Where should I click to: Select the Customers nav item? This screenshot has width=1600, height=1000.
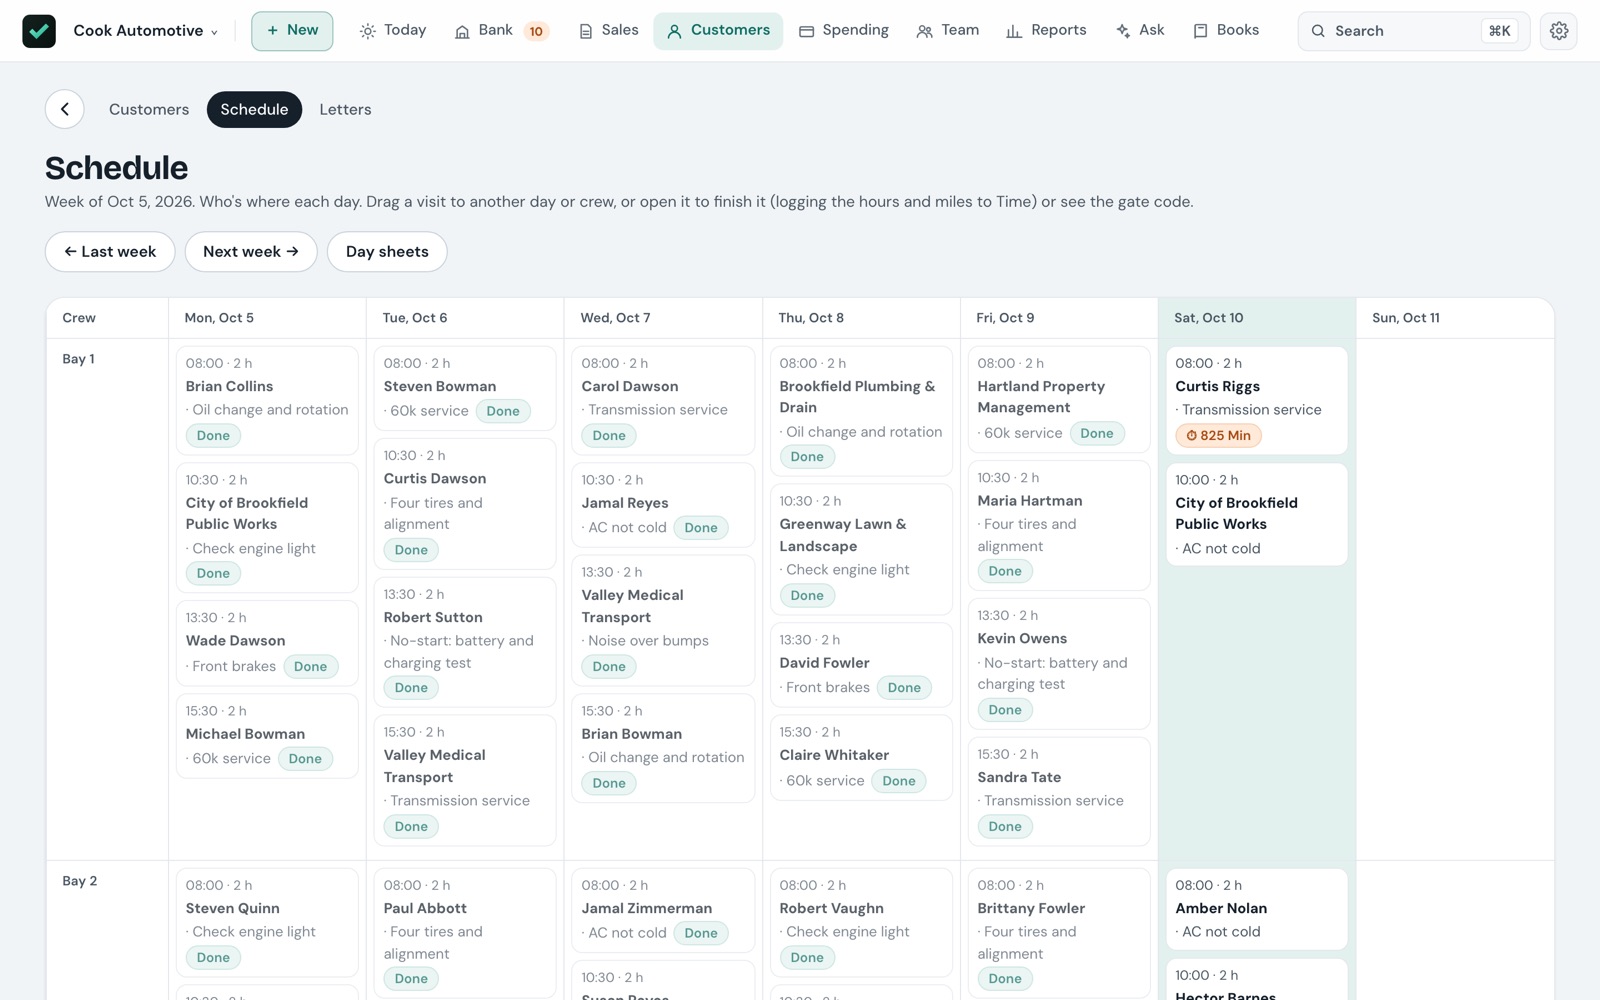click(718, 31)
